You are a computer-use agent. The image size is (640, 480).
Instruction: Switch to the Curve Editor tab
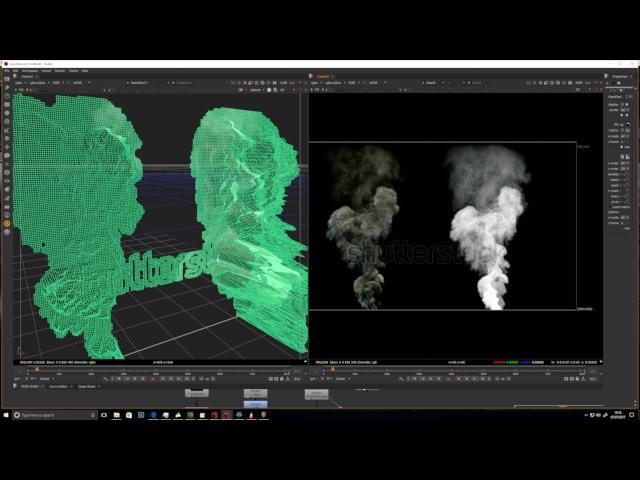pyautogui.click(x=58, y=386)
